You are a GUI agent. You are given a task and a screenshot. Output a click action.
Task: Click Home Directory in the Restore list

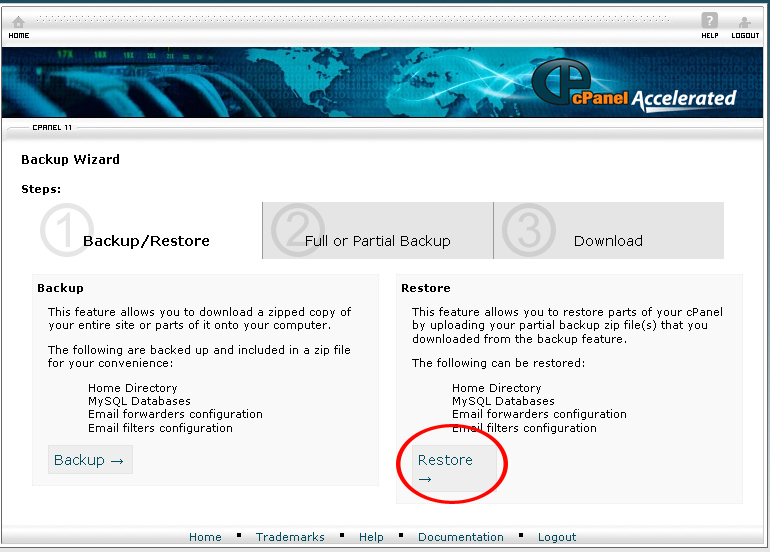point(496,388)
